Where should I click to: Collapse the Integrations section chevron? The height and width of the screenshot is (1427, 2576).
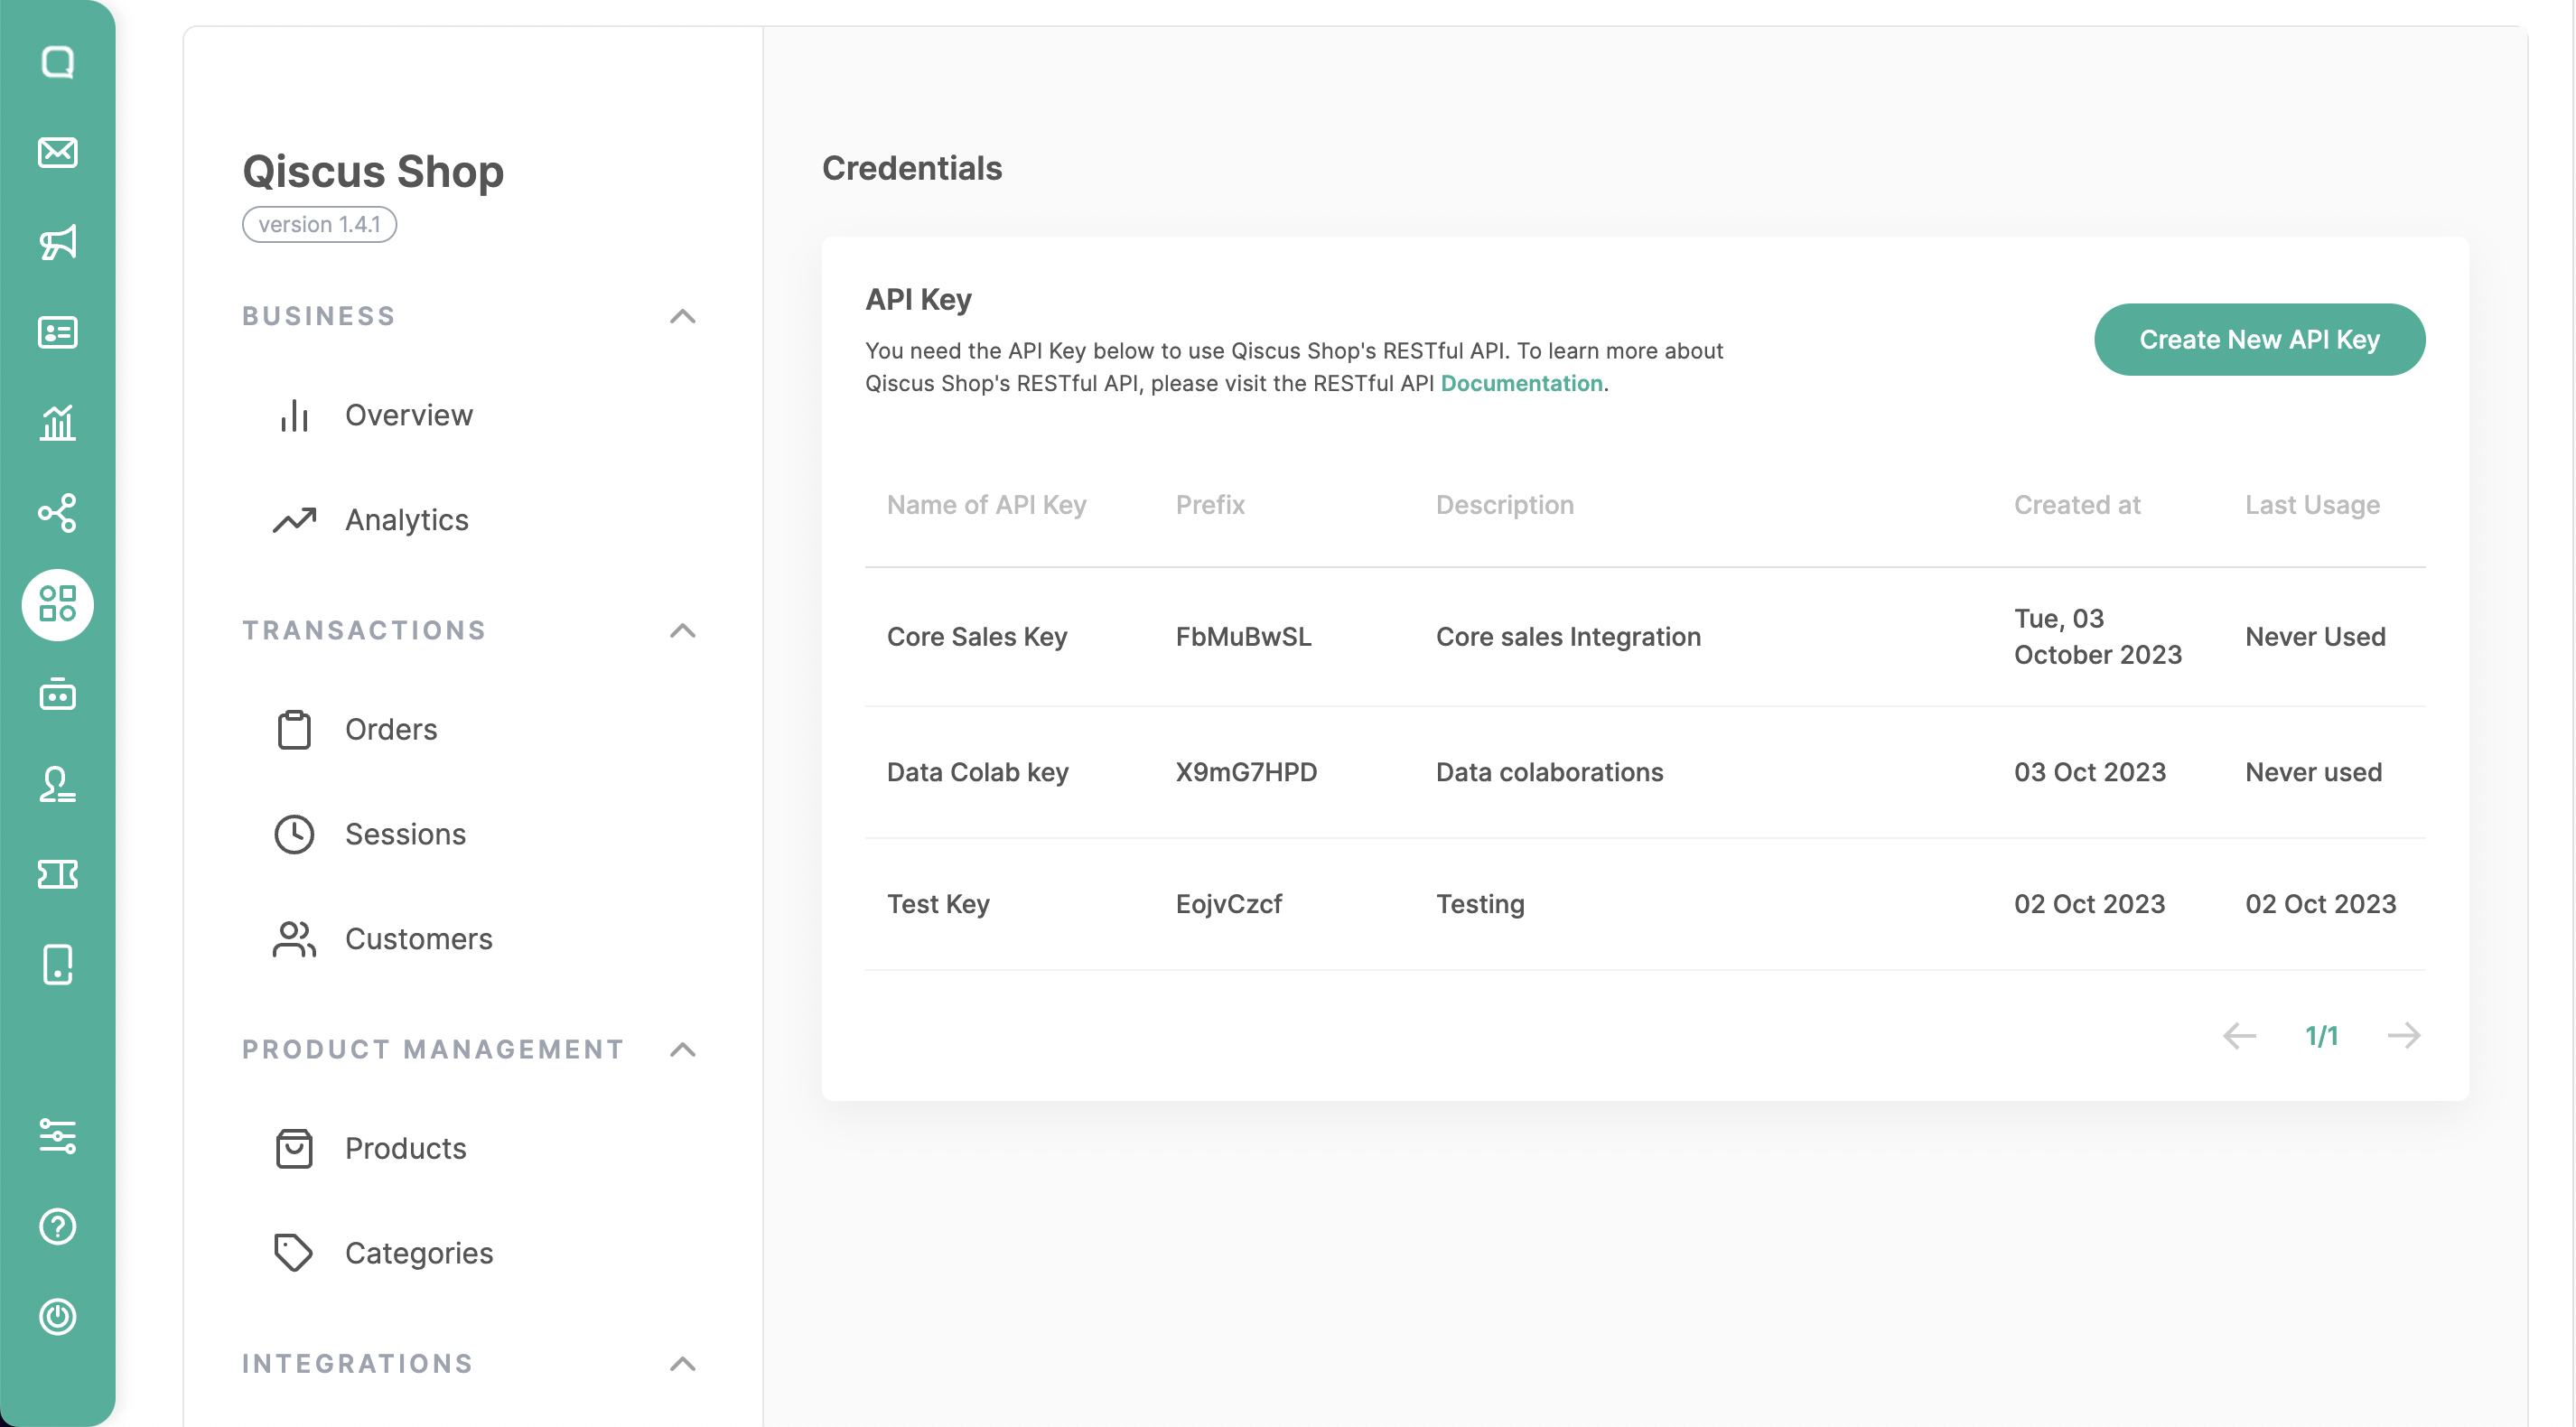coord(682,1363)
